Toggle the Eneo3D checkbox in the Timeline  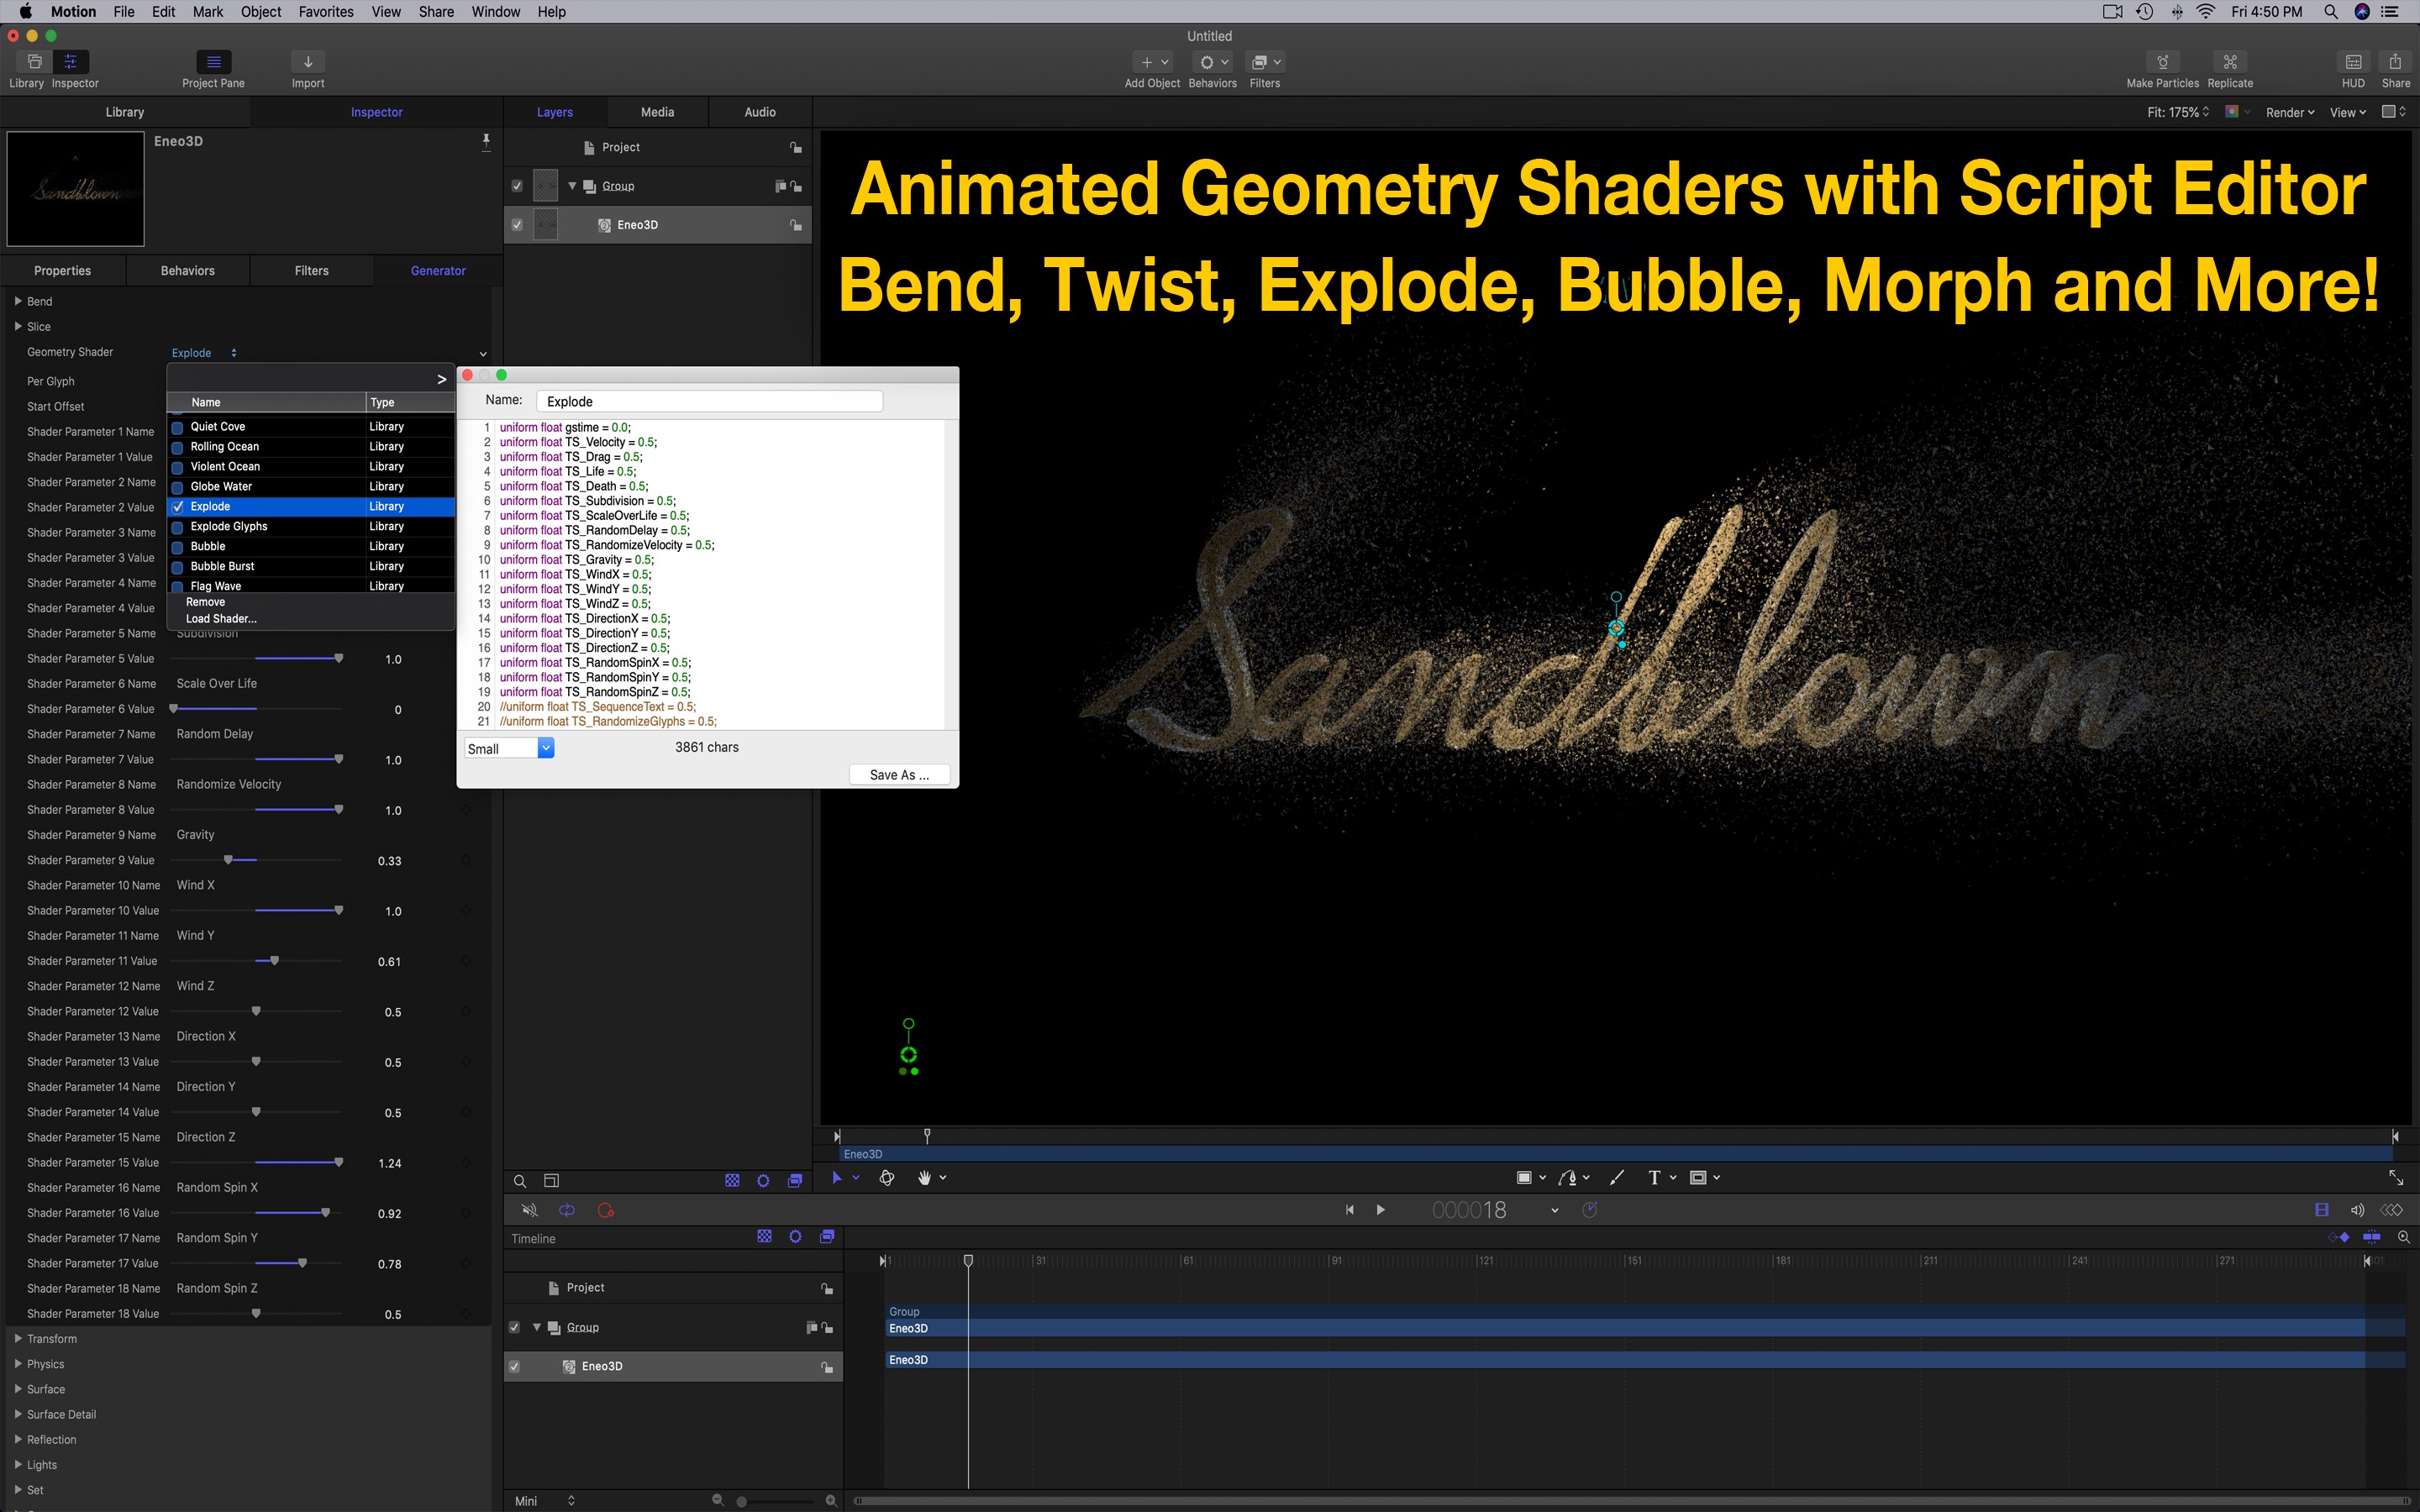pyautogui.click(x=514, y=1367)
